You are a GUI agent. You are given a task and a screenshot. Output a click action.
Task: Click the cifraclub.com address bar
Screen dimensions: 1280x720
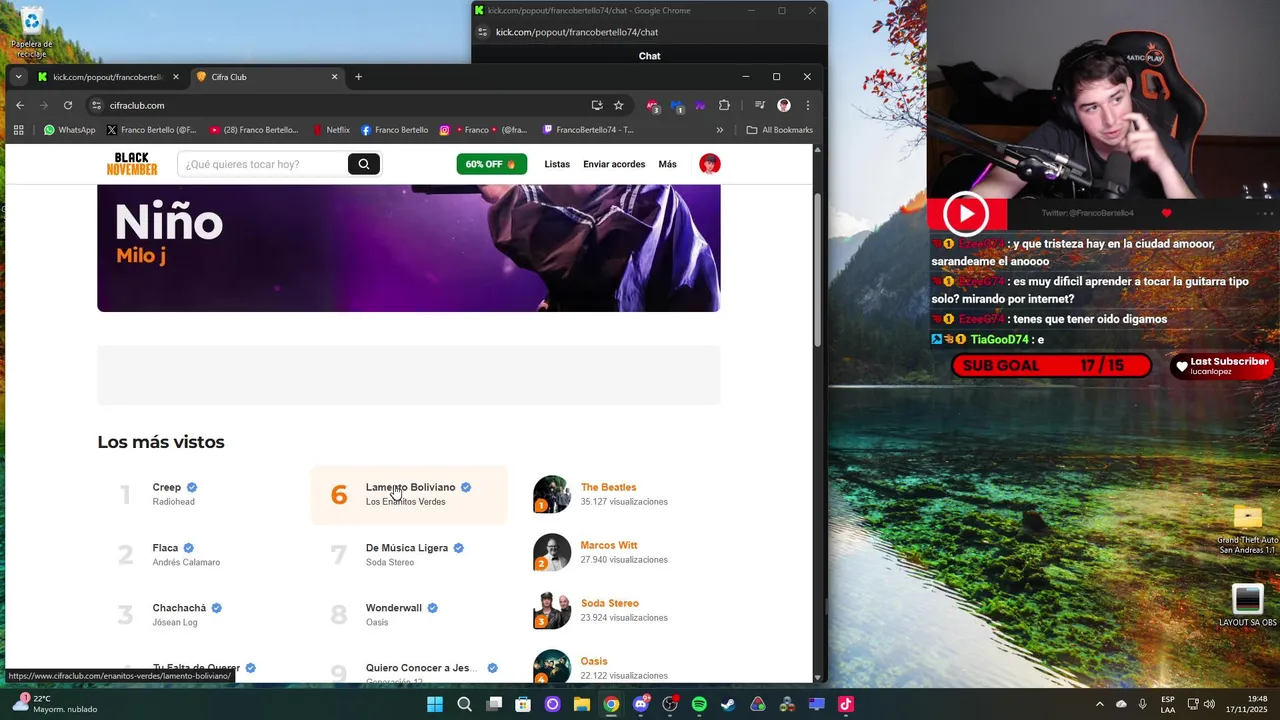click(340, 105)
